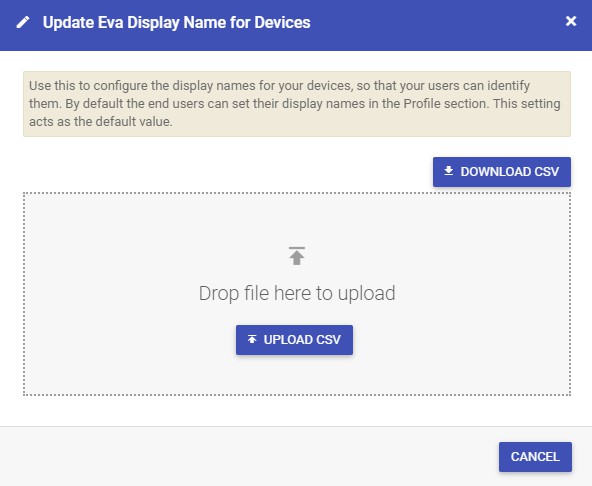Download the device names CSV file
This screenshot has width=592, height=486.
click(x=502, y=172)
